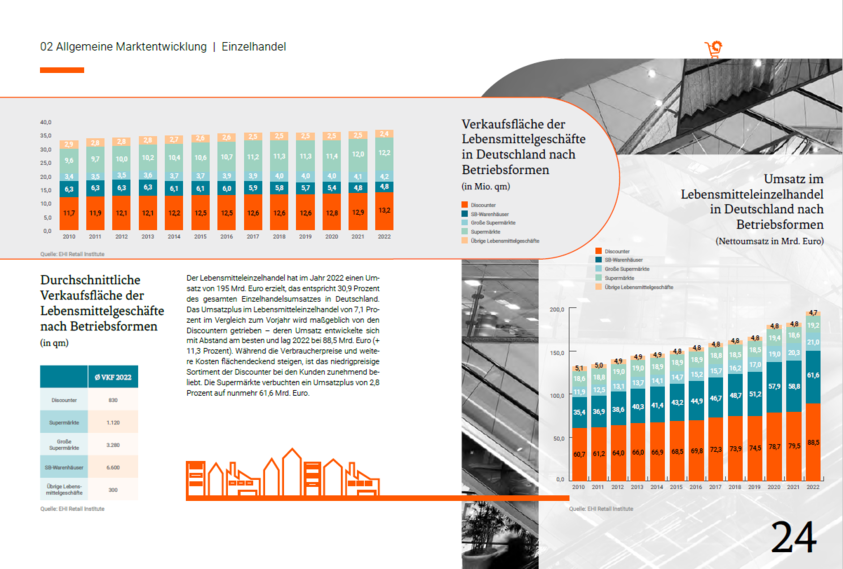843x569 pixels.
Task: Click Supermärkte swatch in Verkaufsfläche chart legend
Action: (x=465, y=231)
